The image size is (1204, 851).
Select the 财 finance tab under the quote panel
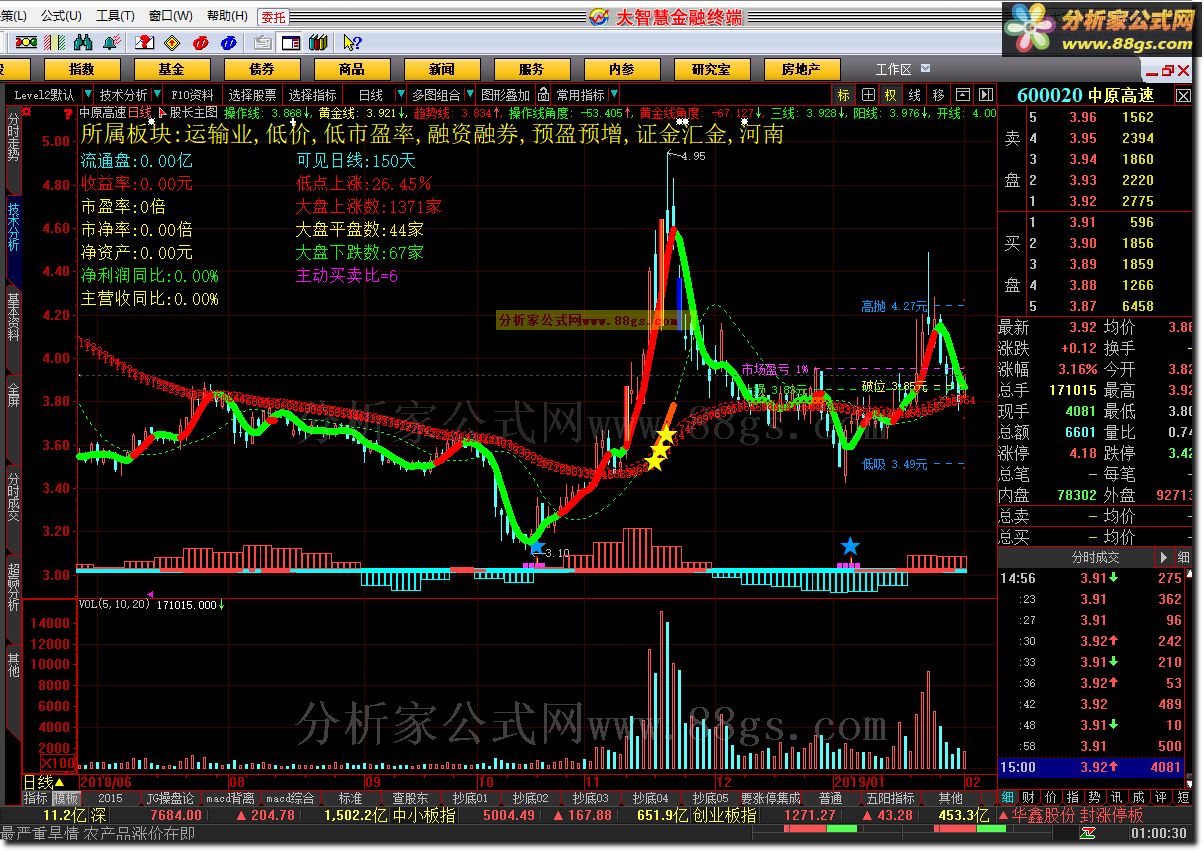click(1030, 798)
